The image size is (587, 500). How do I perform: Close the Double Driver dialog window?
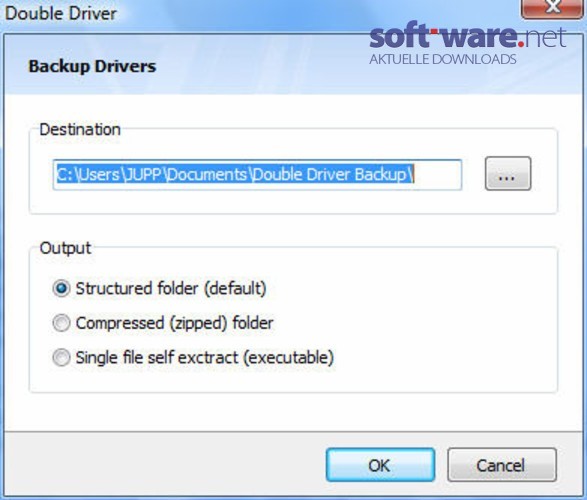pyautogui.click(x=553, y=7)
